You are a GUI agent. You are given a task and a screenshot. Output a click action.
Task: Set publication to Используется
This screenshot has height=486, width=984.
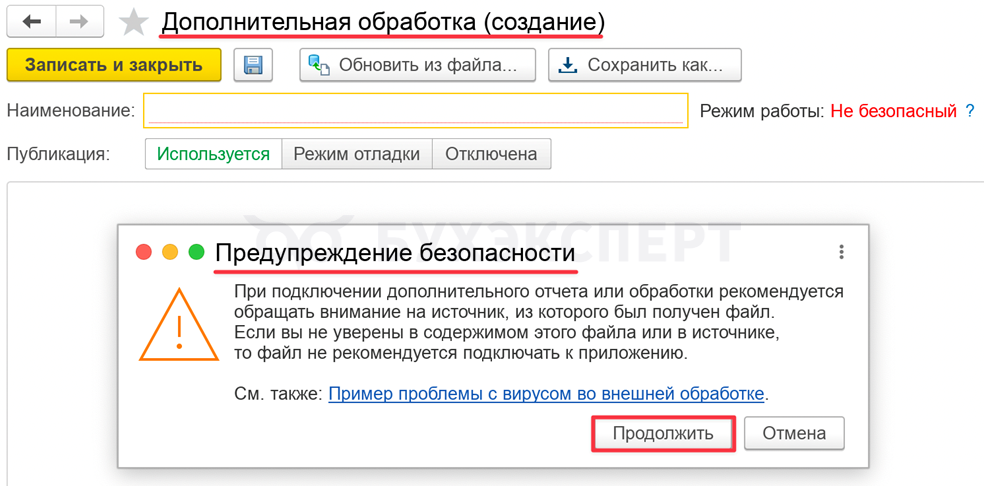point(213,154)
